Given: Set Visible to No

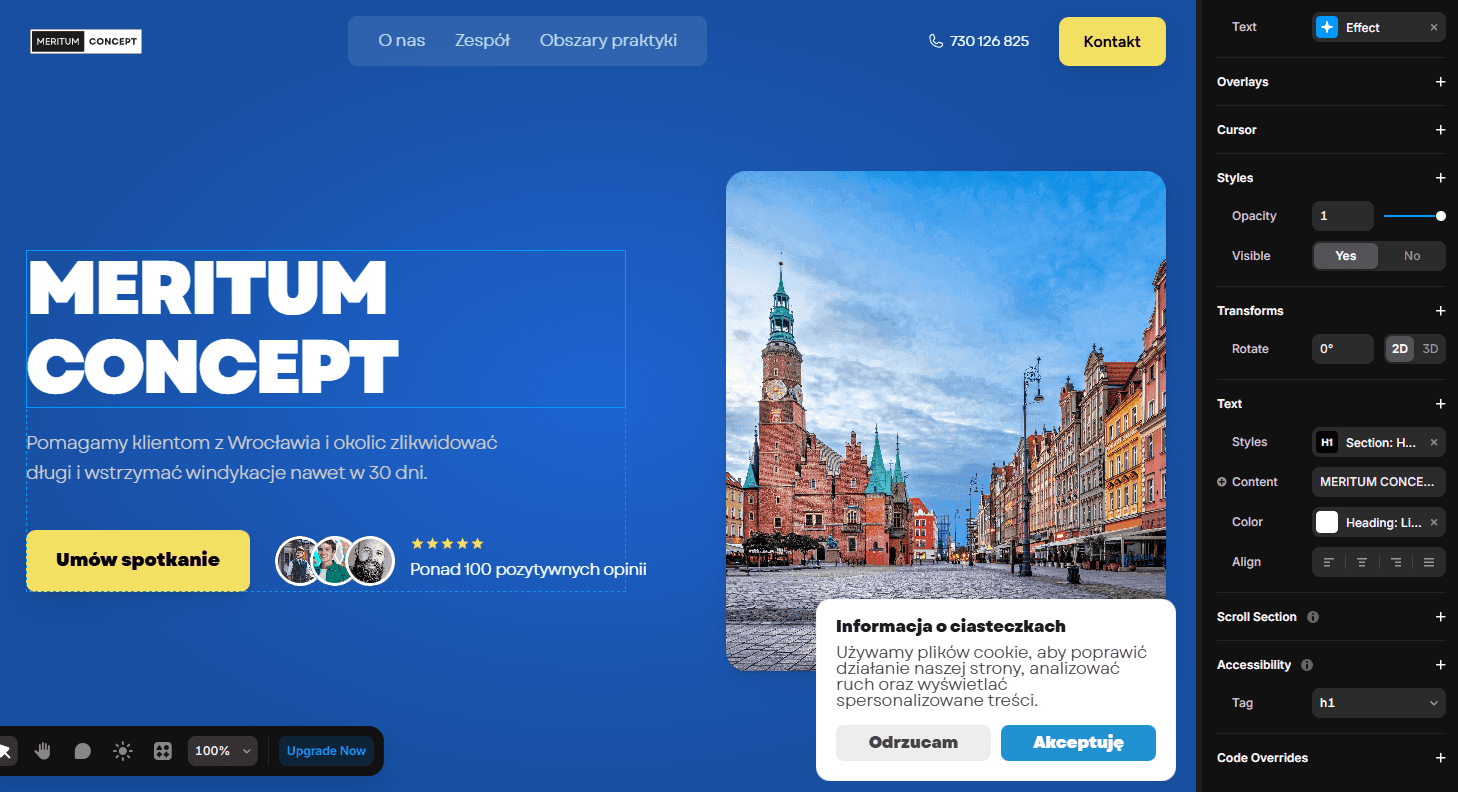Looking at the screenshot, I should (x=1412, y=256).
